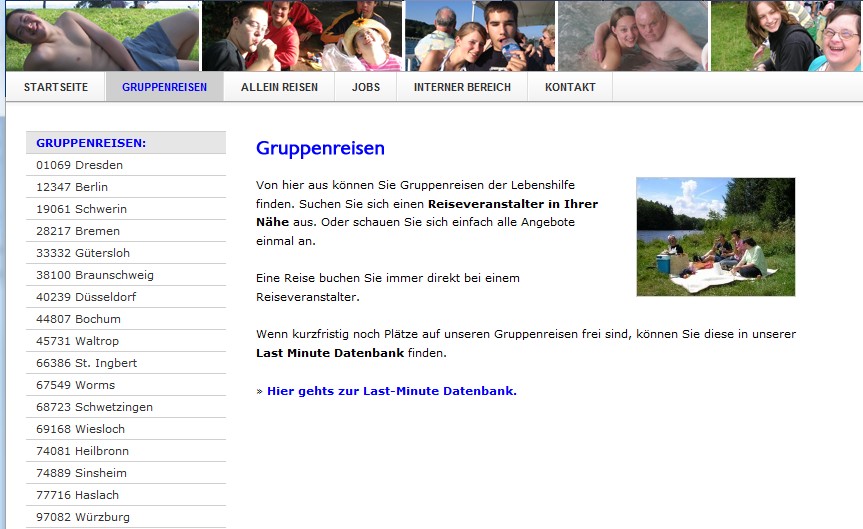Select the Gruppenreisen navigation tab
Viewport: 863px width, 529px height.
164,87
